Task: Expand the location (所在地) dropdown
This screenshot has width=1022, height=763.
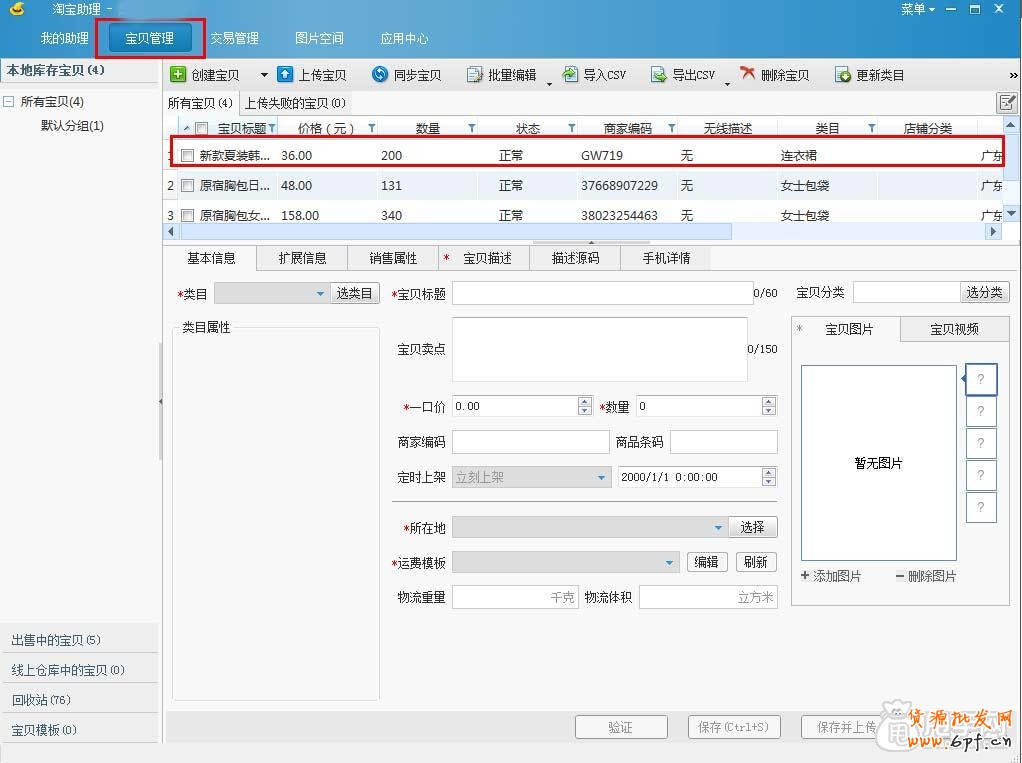Action: point(718,527)
